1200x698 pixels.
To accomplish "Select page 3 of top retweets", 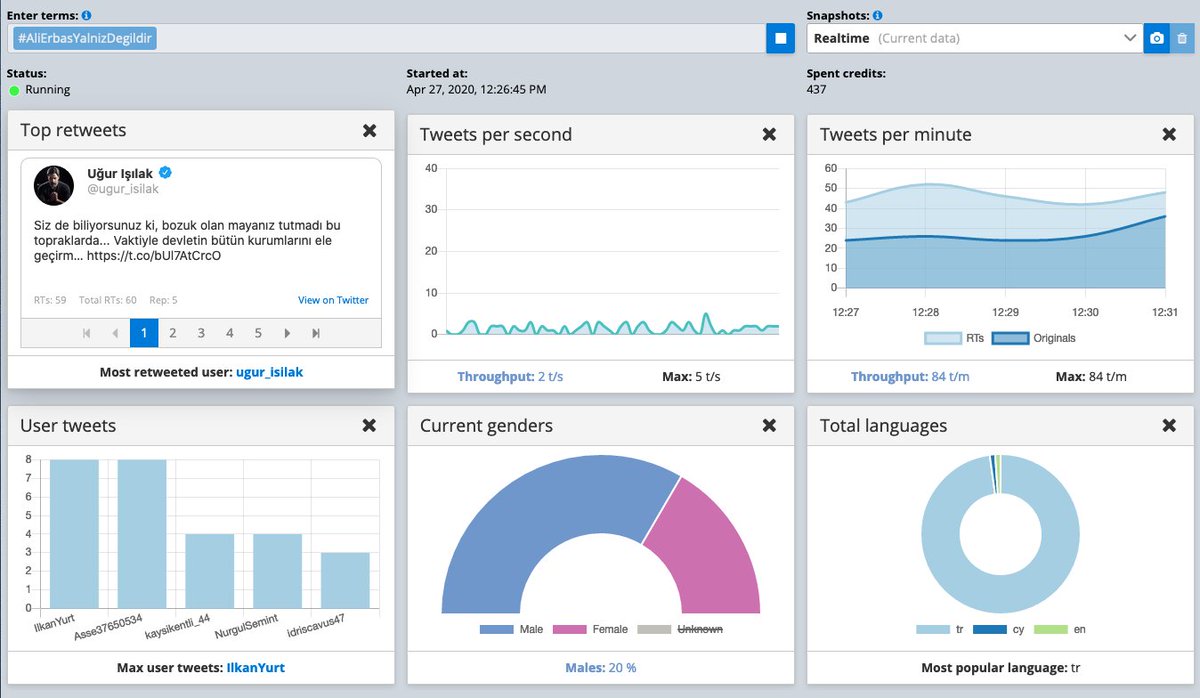I will [201, 333].
